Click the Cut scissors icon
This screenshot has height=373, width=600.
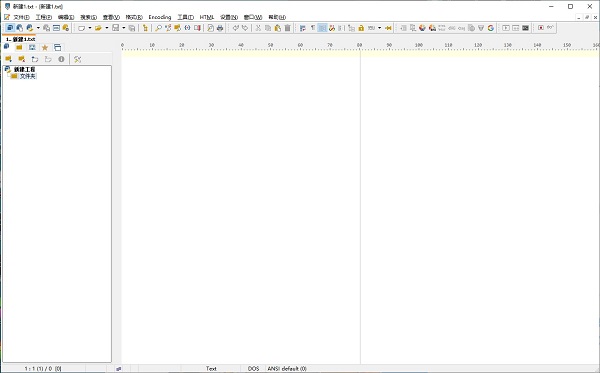pos(258,28)
